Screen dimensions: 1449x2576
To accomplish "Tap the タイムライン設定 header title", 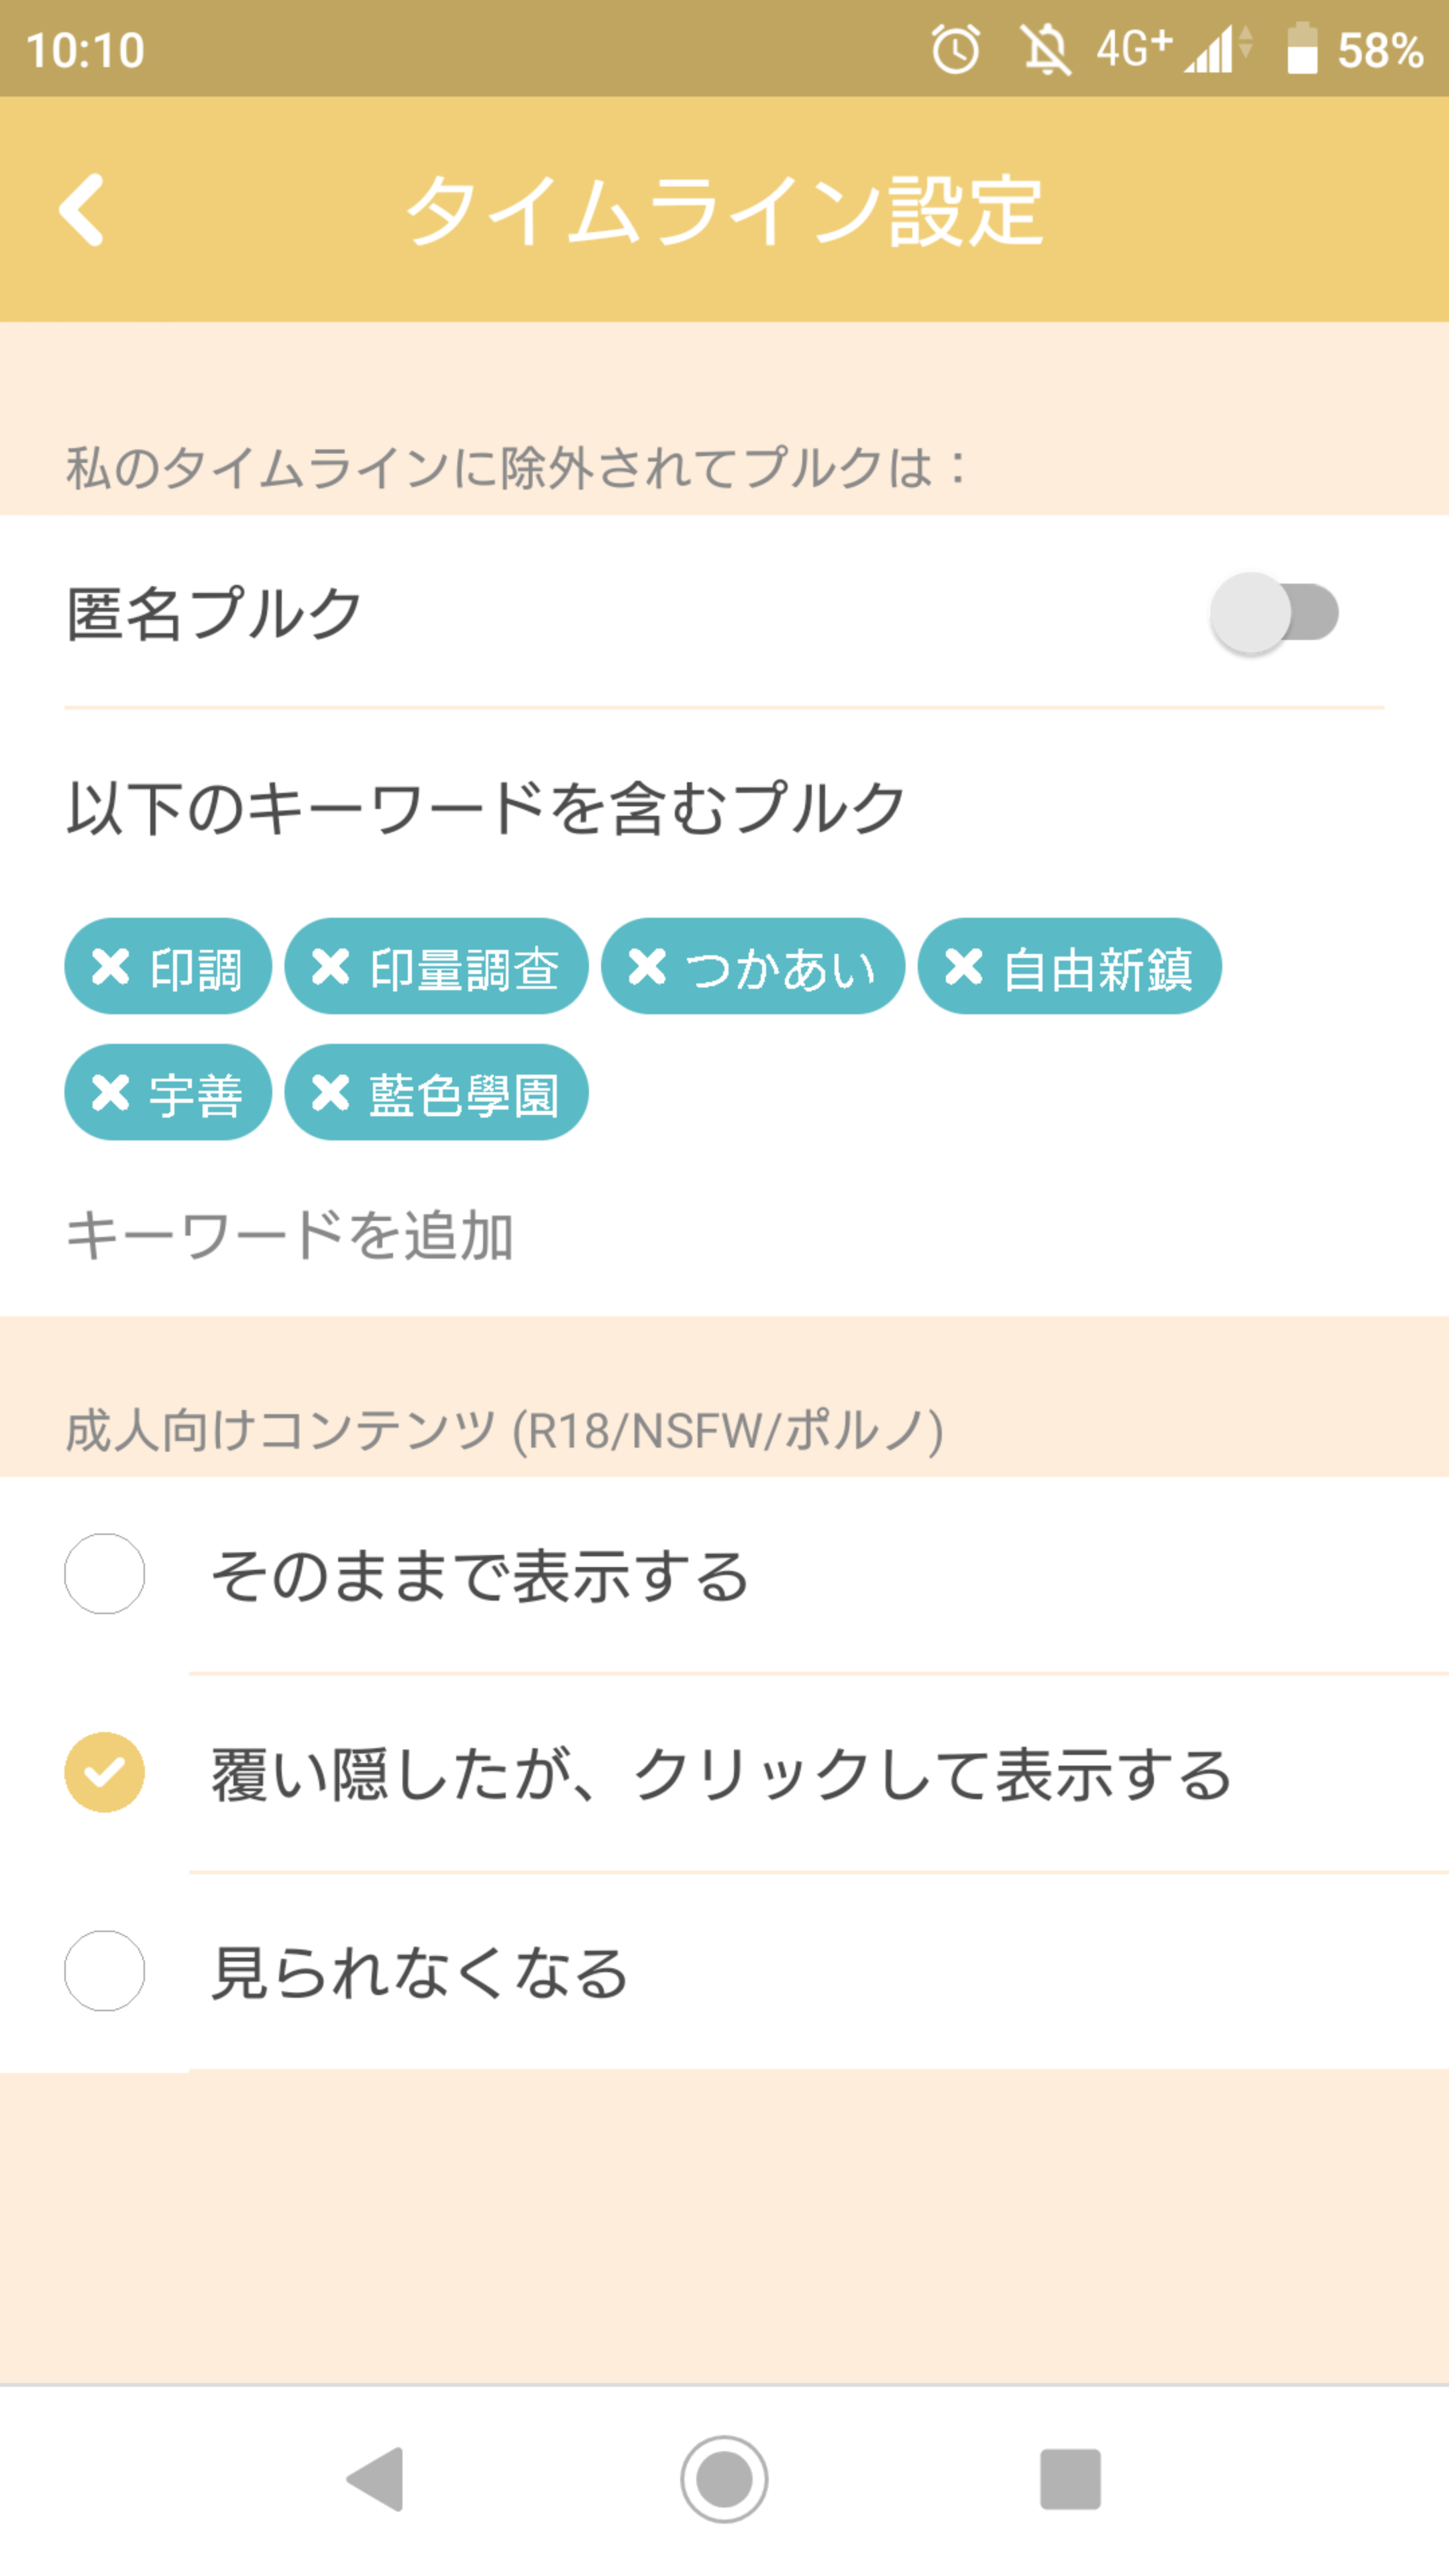I will click(724, 210).
